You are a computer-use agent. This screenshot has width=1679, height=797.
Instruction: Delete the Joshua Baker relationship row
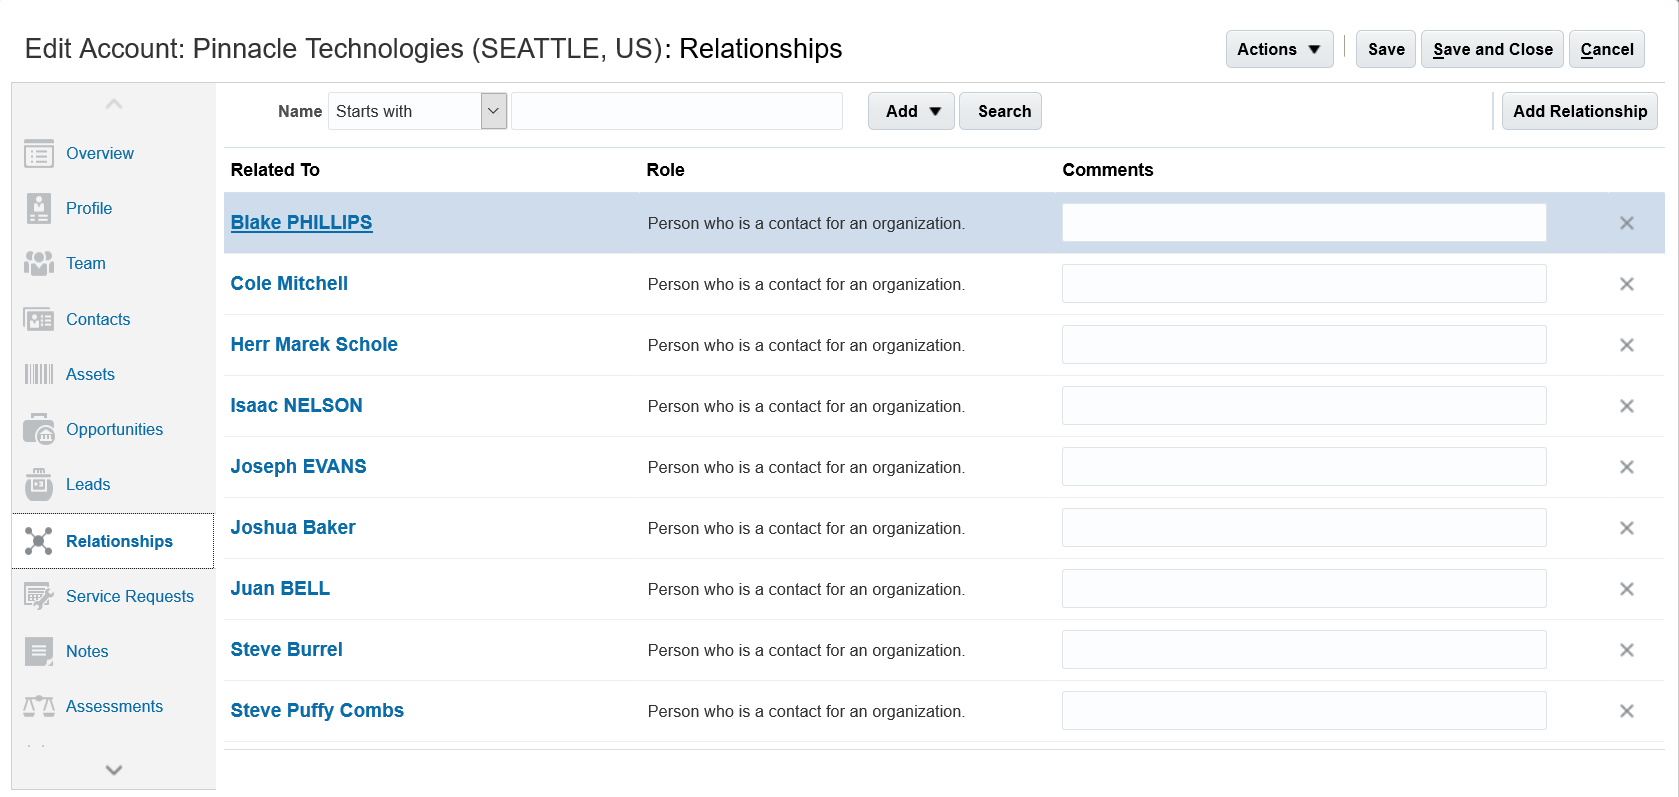coord(1627,528)
